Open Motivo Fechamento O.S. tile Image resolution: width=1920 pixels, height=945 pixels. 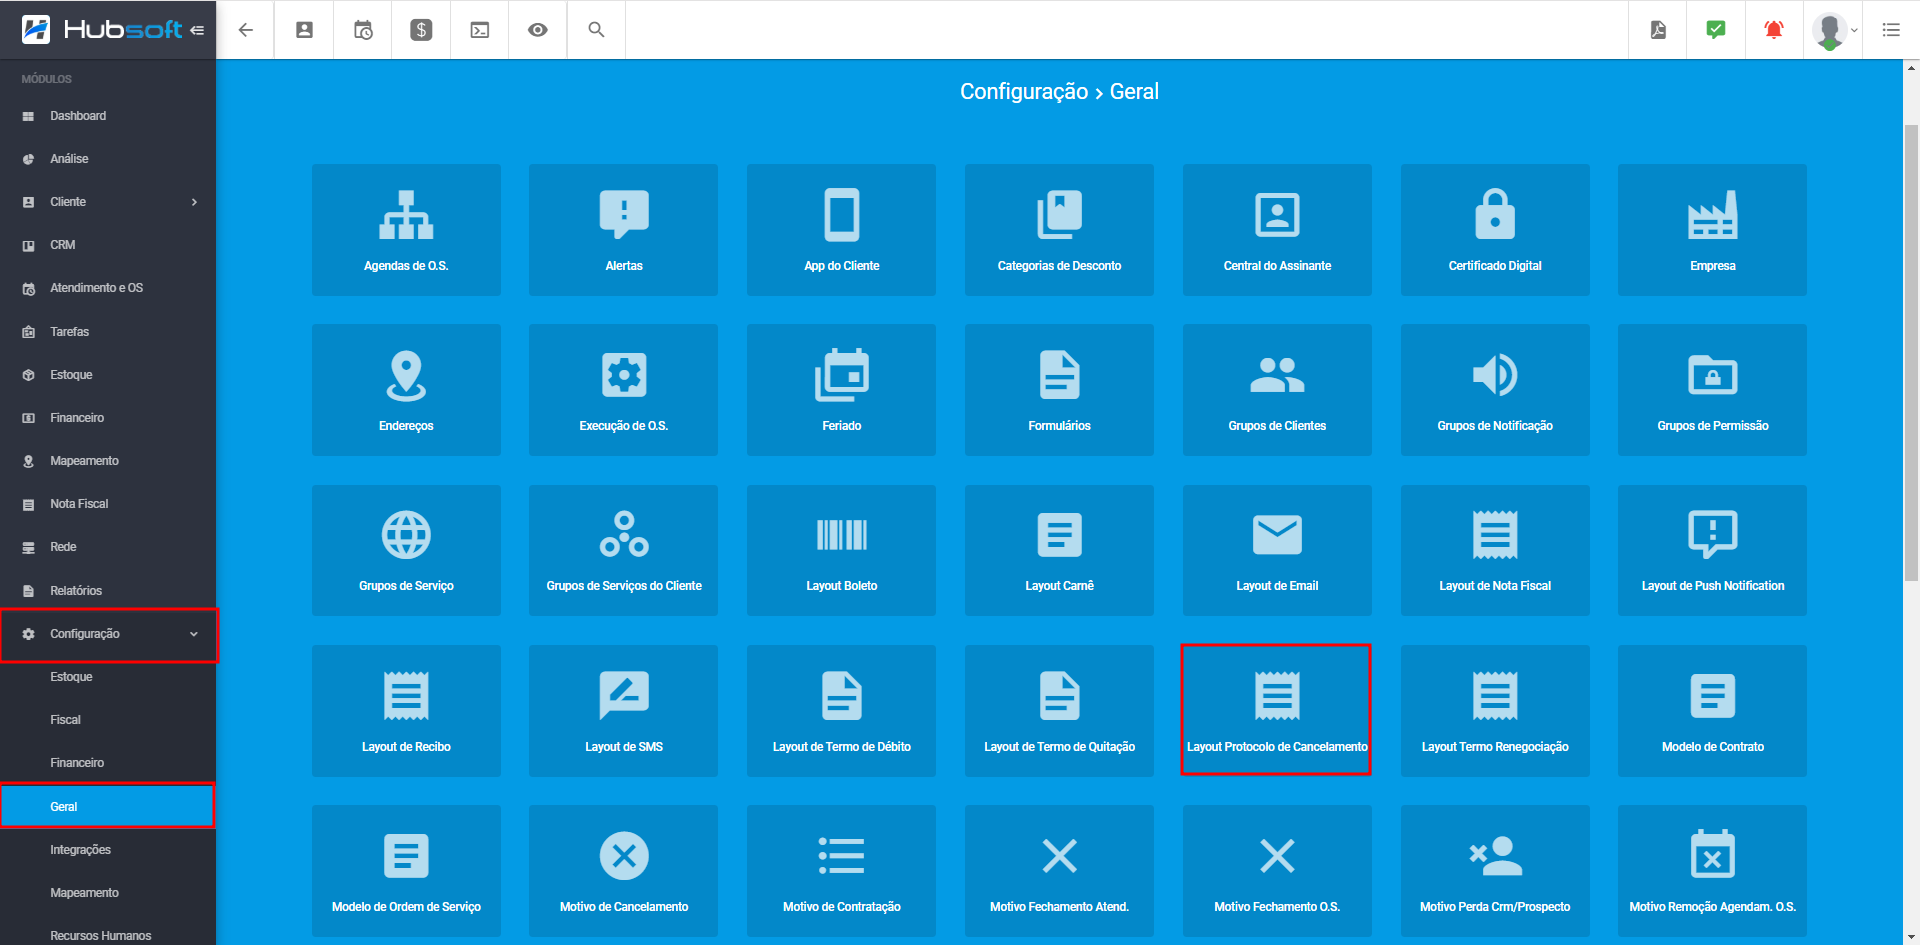pos(1277,871)
